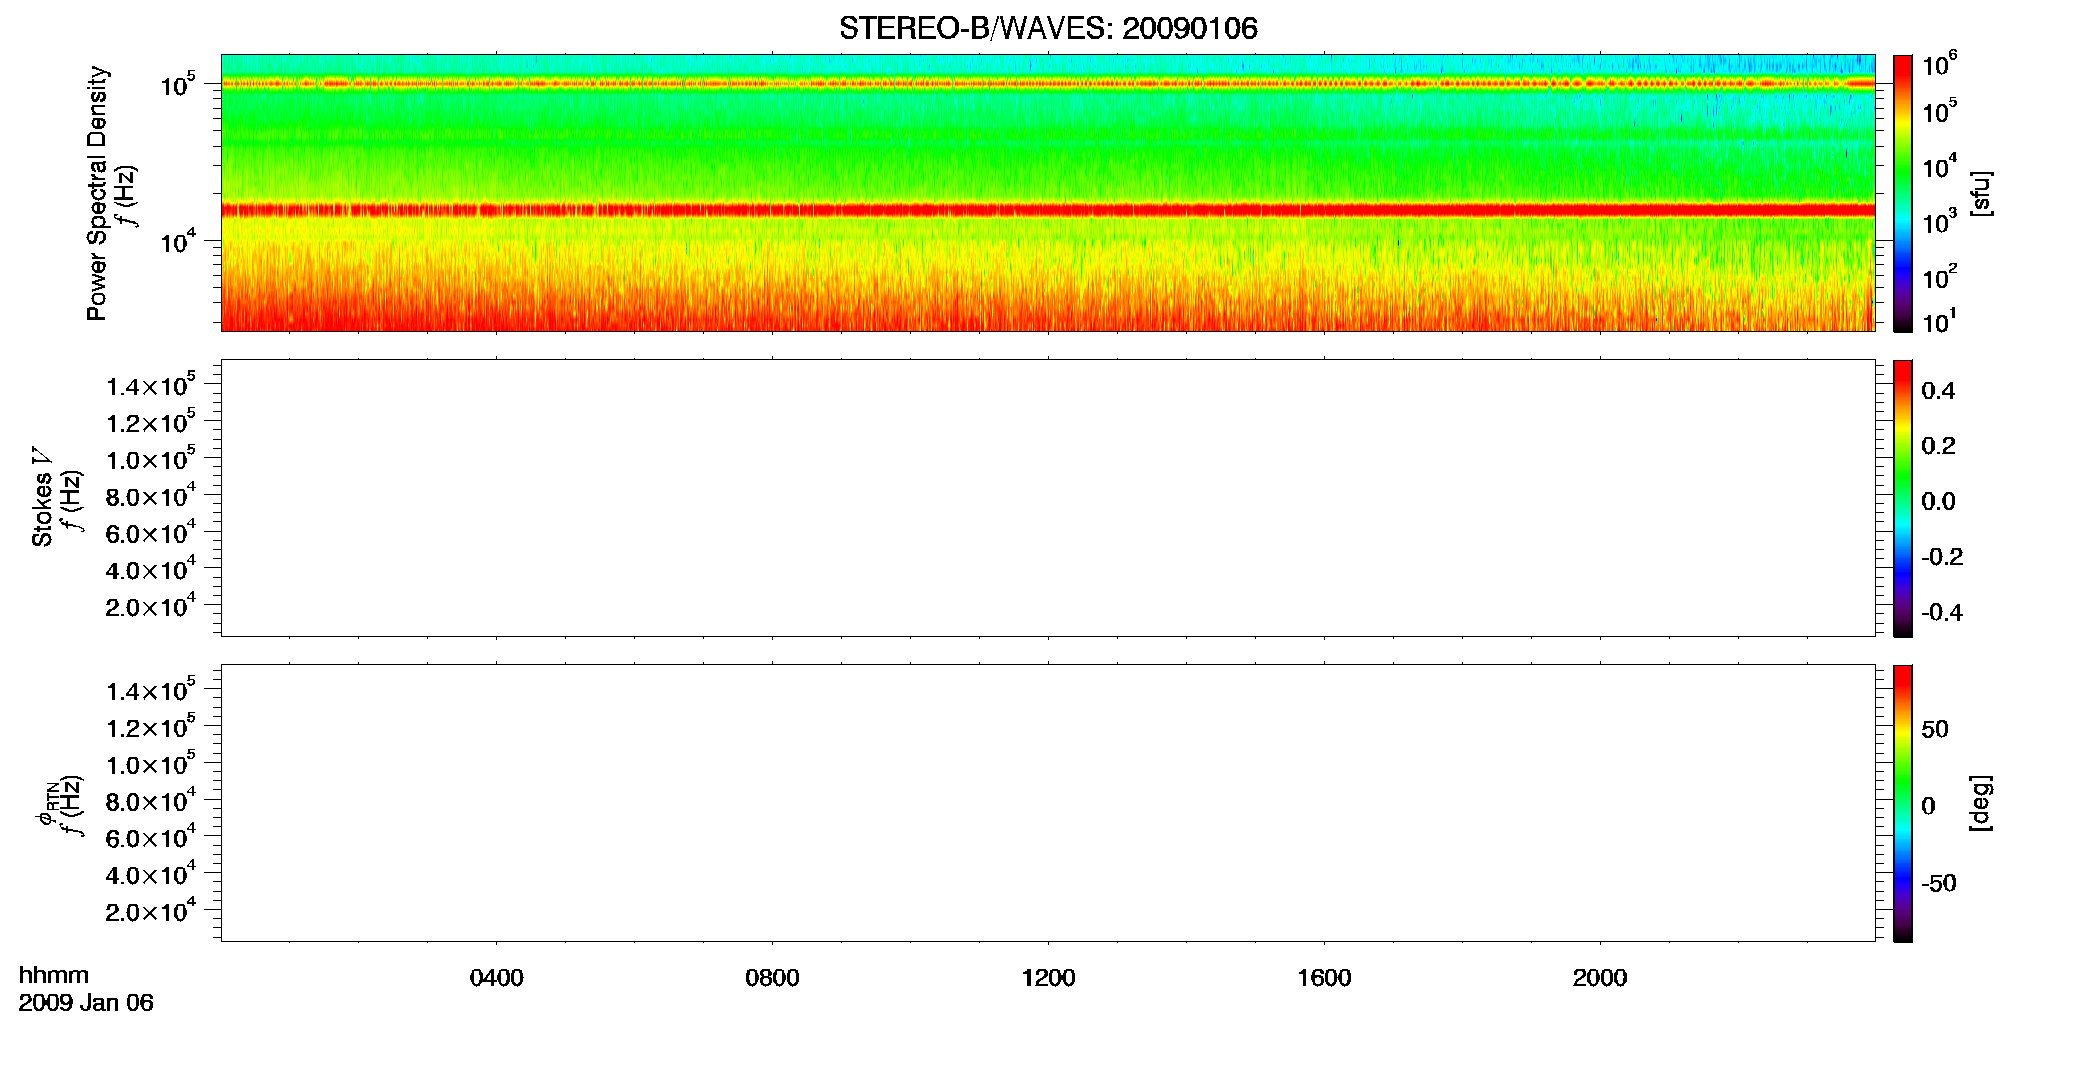Click the 0.4 tick on Stokes colorbar
Image resolution: width=2096 pixels, height=1080 pixels.
[1938, 391]
